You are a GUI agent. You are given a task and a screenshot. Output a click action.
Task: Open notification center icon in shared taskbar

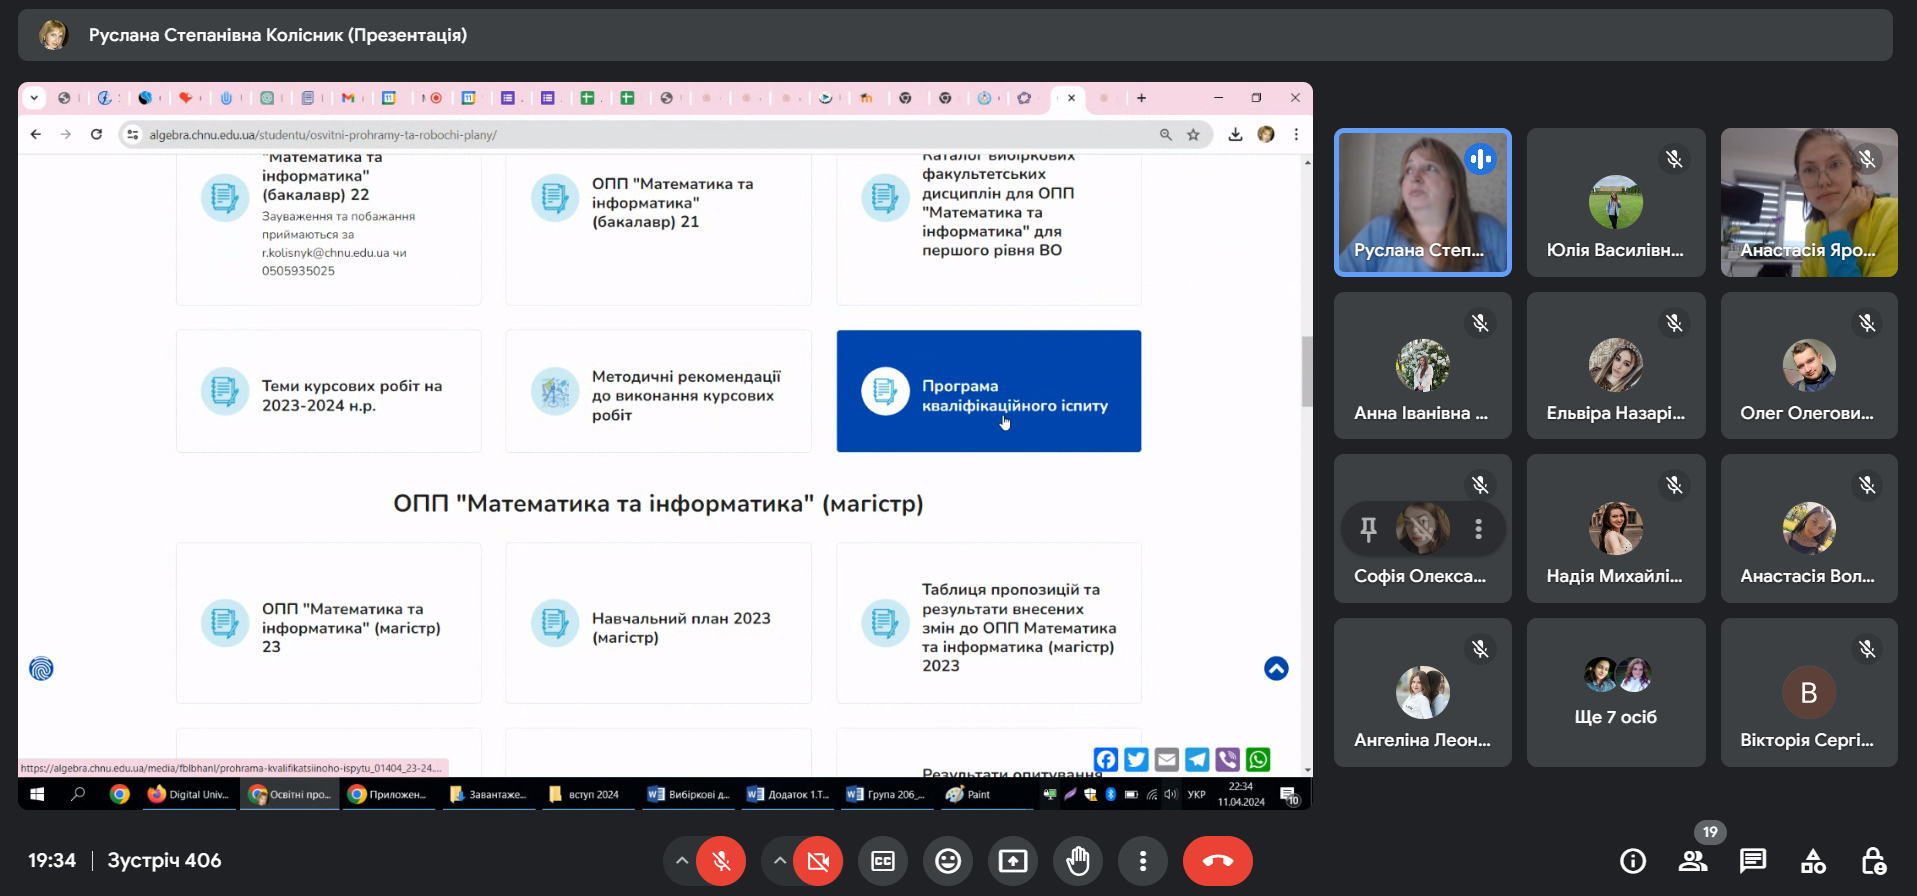[x=1290, y=796]
